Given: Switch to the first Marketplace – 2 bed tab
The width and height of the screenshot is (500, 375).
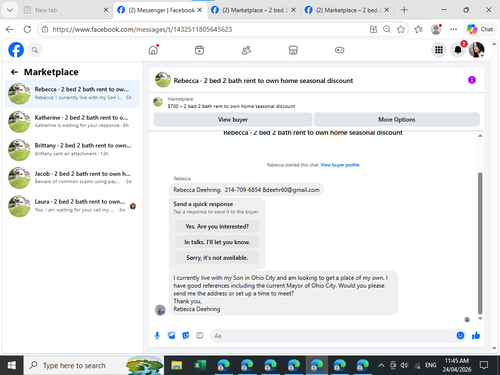Looking at the screenshot, I should click(254, 10).
